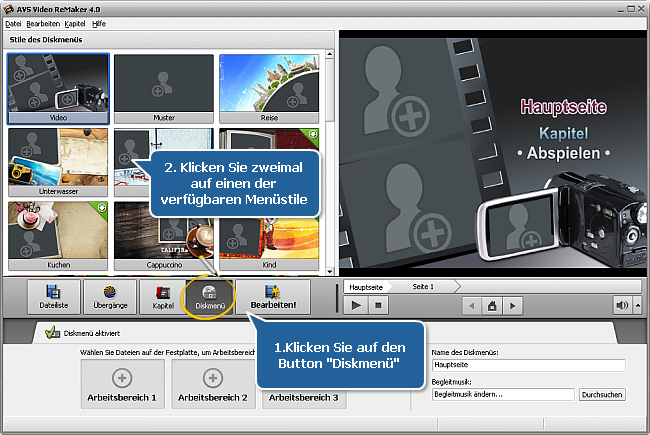Screen dimensions: 650x435
Task: Expand the volume dropdown arrow
Action: click(637, 305)
